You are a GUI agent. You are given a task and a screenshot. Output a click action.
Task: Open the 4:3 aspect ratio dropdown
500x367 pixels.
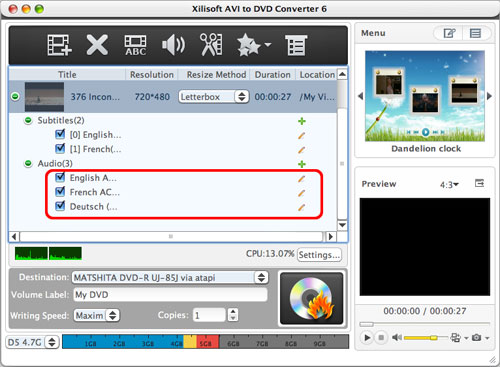(449, 184)
